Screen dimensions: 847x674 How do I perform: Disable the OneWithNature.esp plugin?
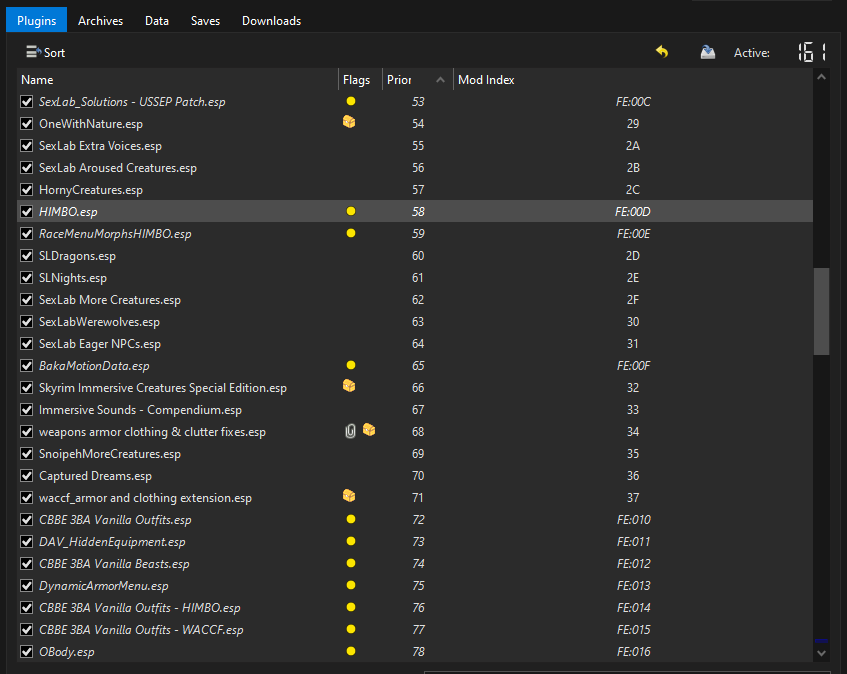tap(26, 124)
